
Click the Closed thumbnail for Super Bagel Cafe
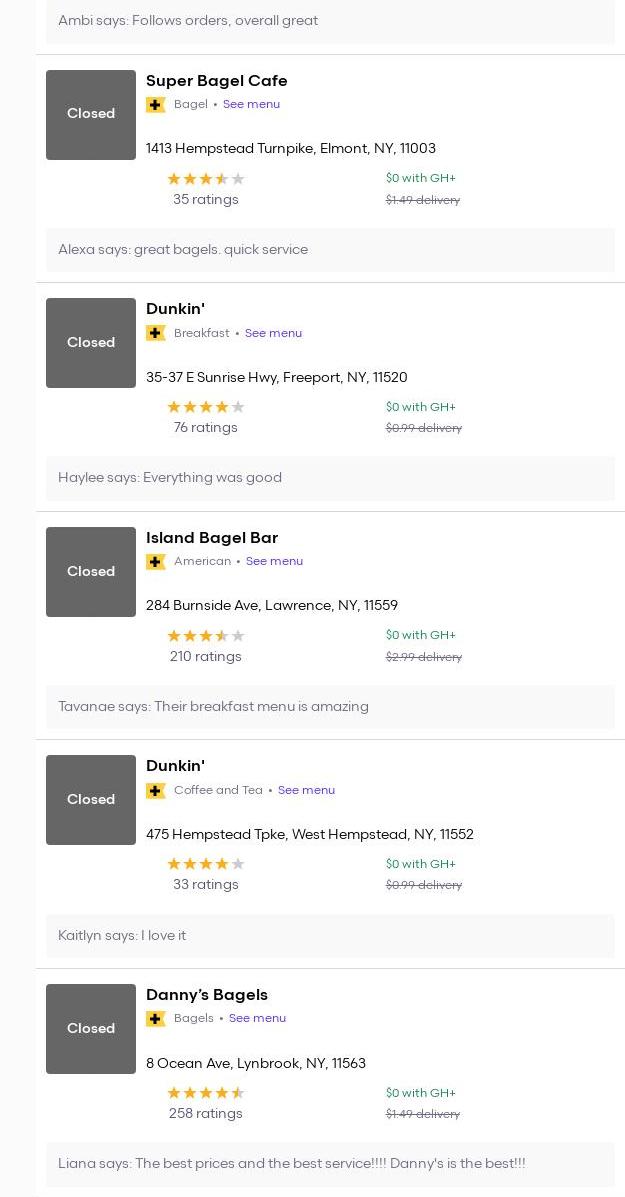click(91, 114)
